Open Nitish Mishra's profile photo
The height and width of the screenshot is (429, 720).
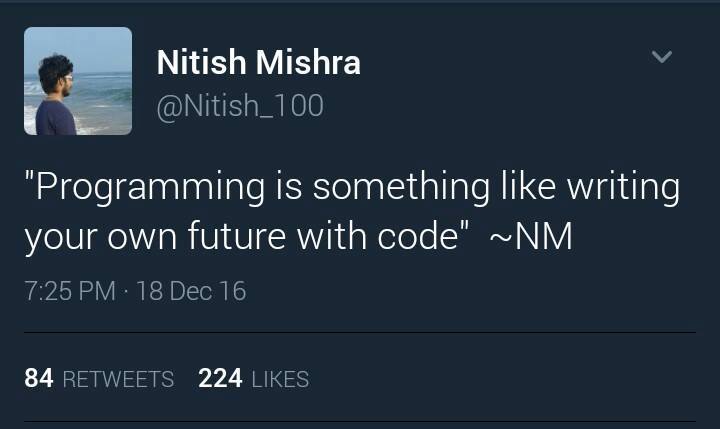(78, 81)
